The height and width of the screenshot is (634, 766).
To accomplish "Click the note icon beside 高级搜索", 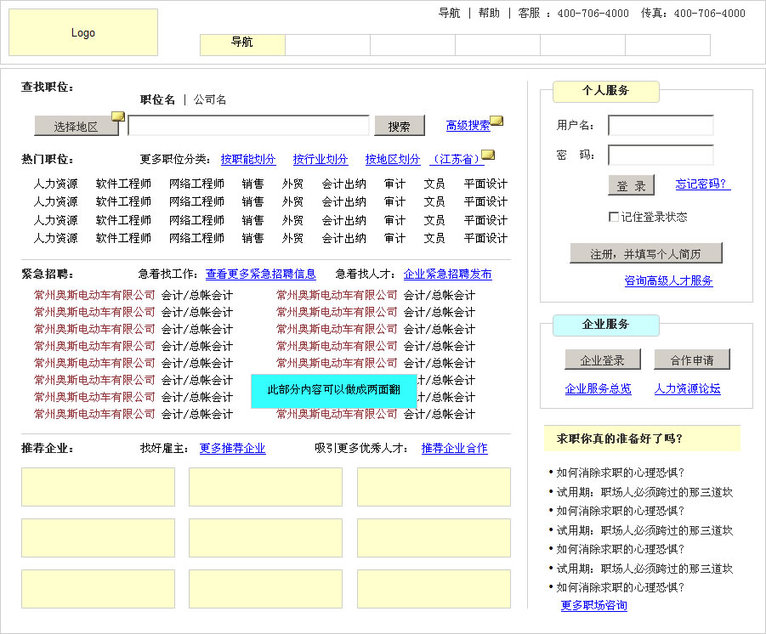I will (x=496, y=121).
